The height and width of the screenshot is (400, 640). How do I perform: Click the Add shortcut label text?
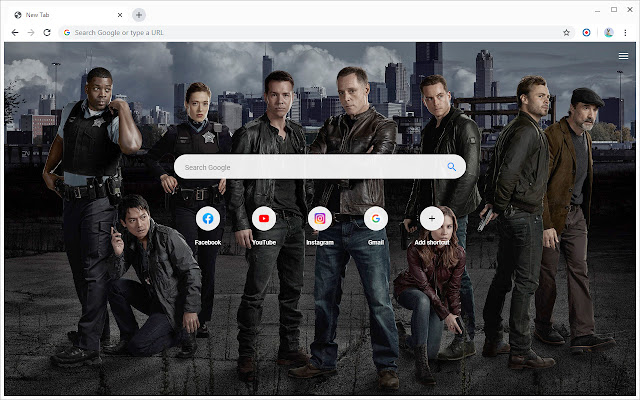(431, 242)
